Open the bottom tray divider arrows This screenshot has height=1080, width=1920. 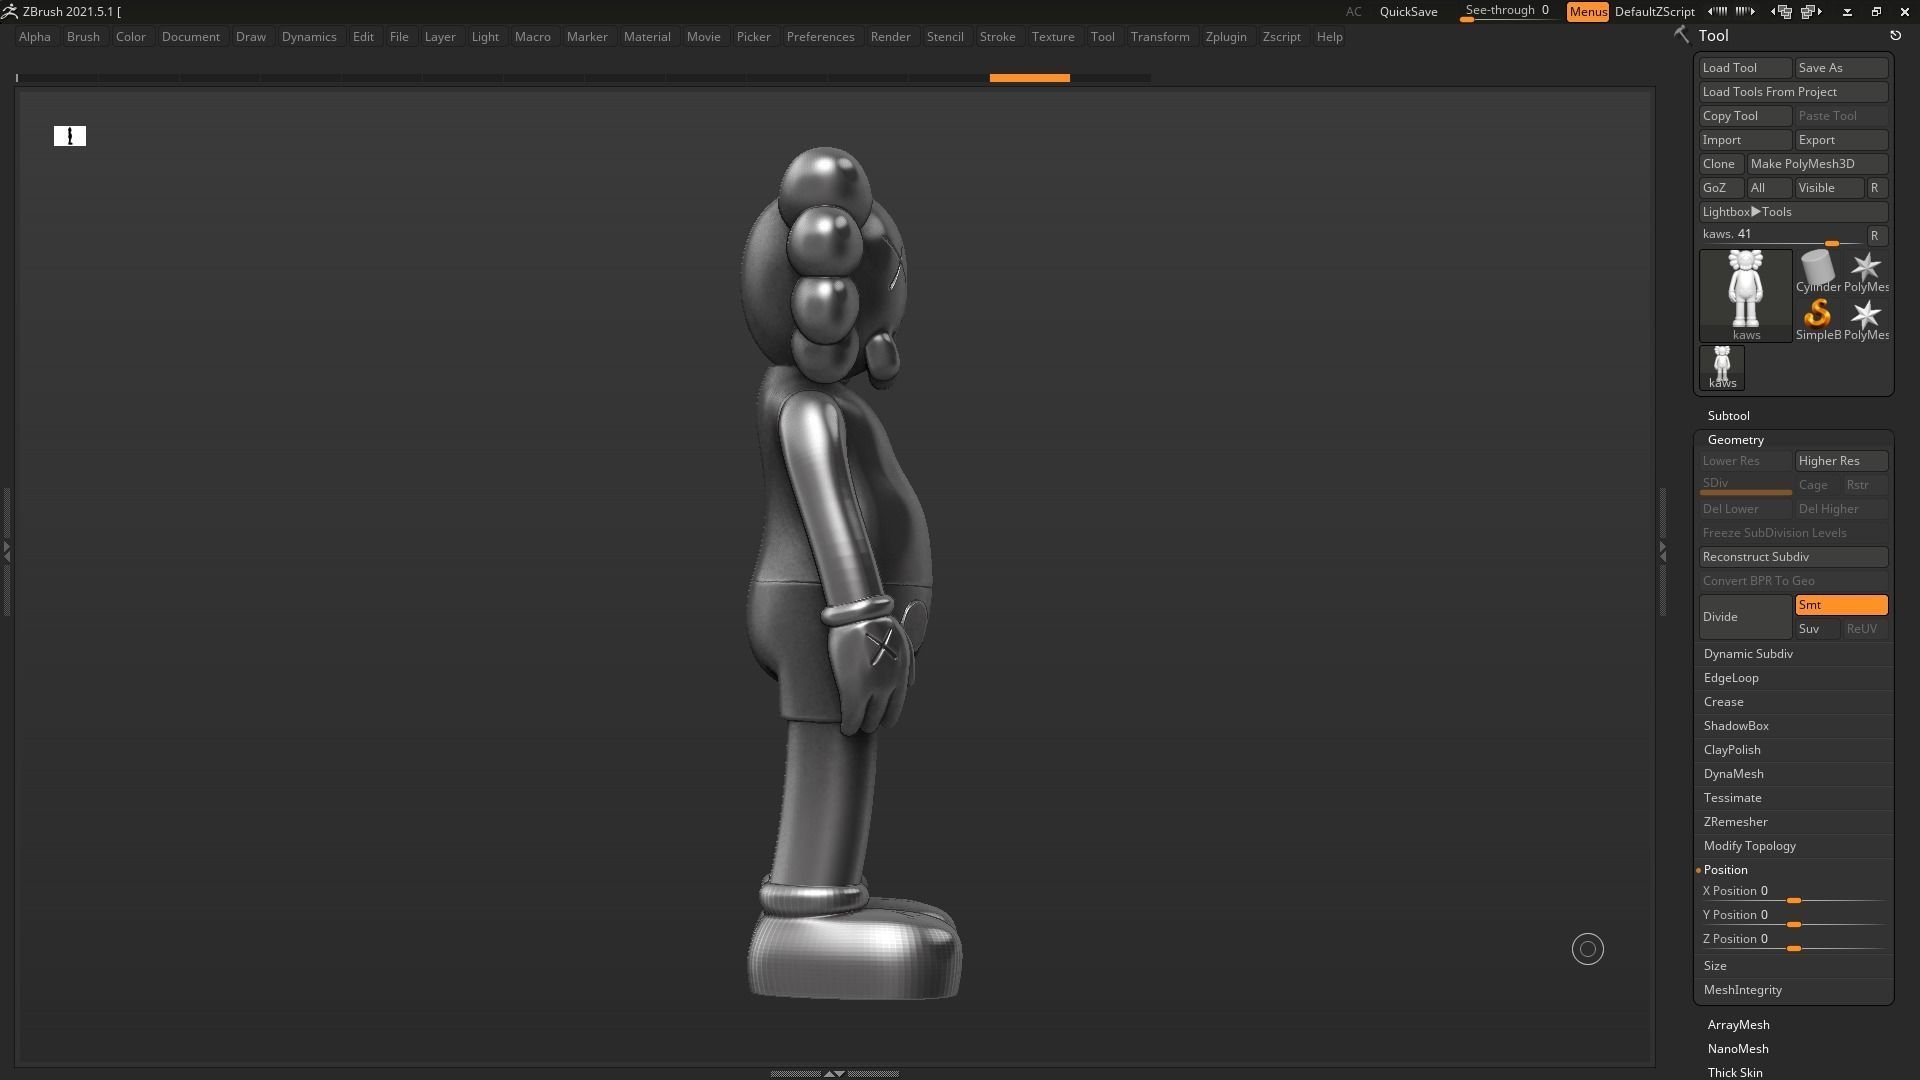[834, 1073]
